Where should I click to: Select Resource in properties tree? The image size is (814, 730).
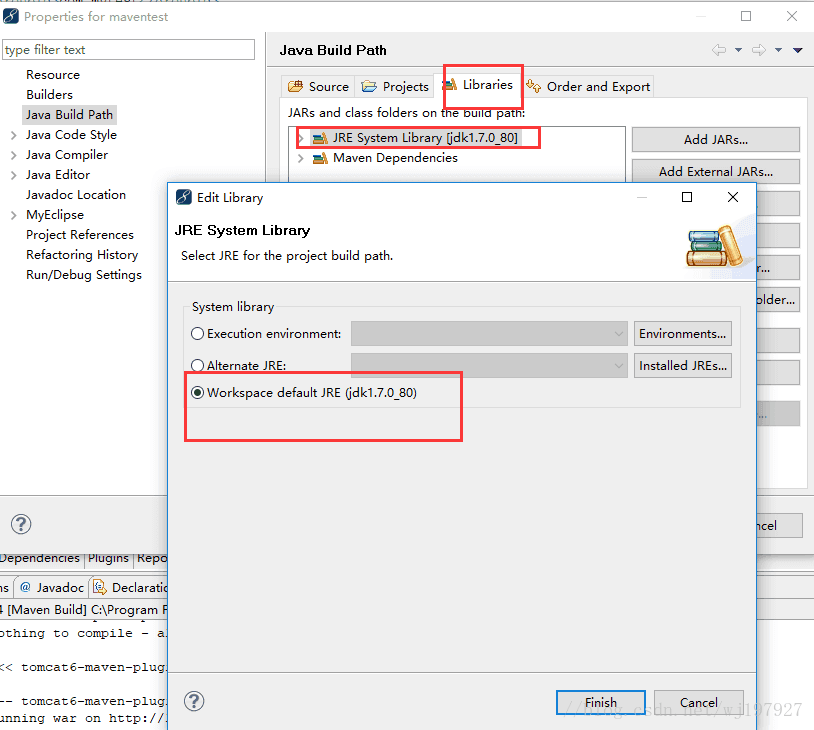pos(53,75)
